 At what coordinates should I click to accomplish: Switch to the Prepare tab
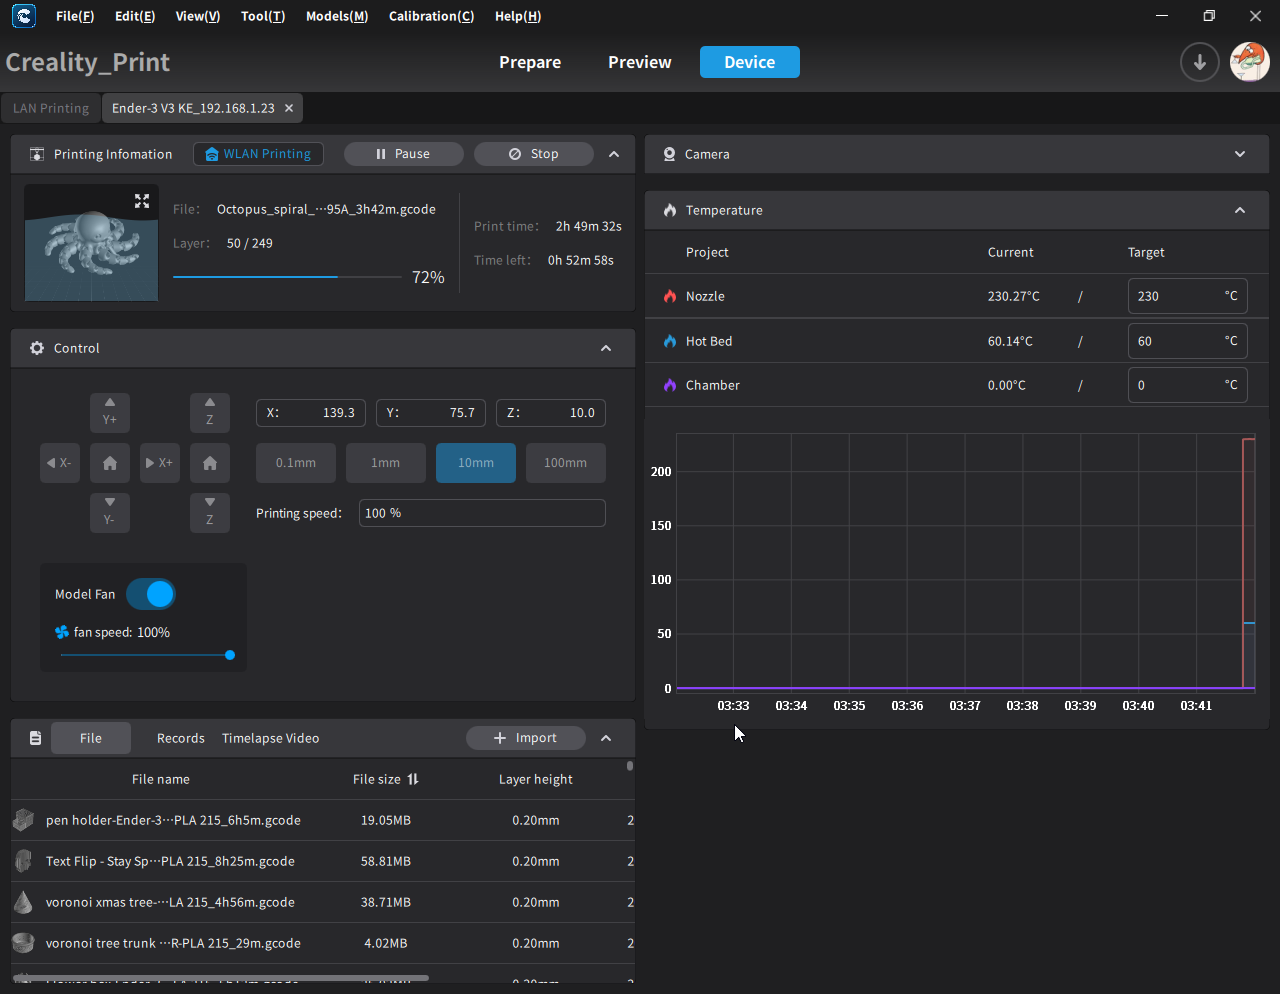click(530, 62)
